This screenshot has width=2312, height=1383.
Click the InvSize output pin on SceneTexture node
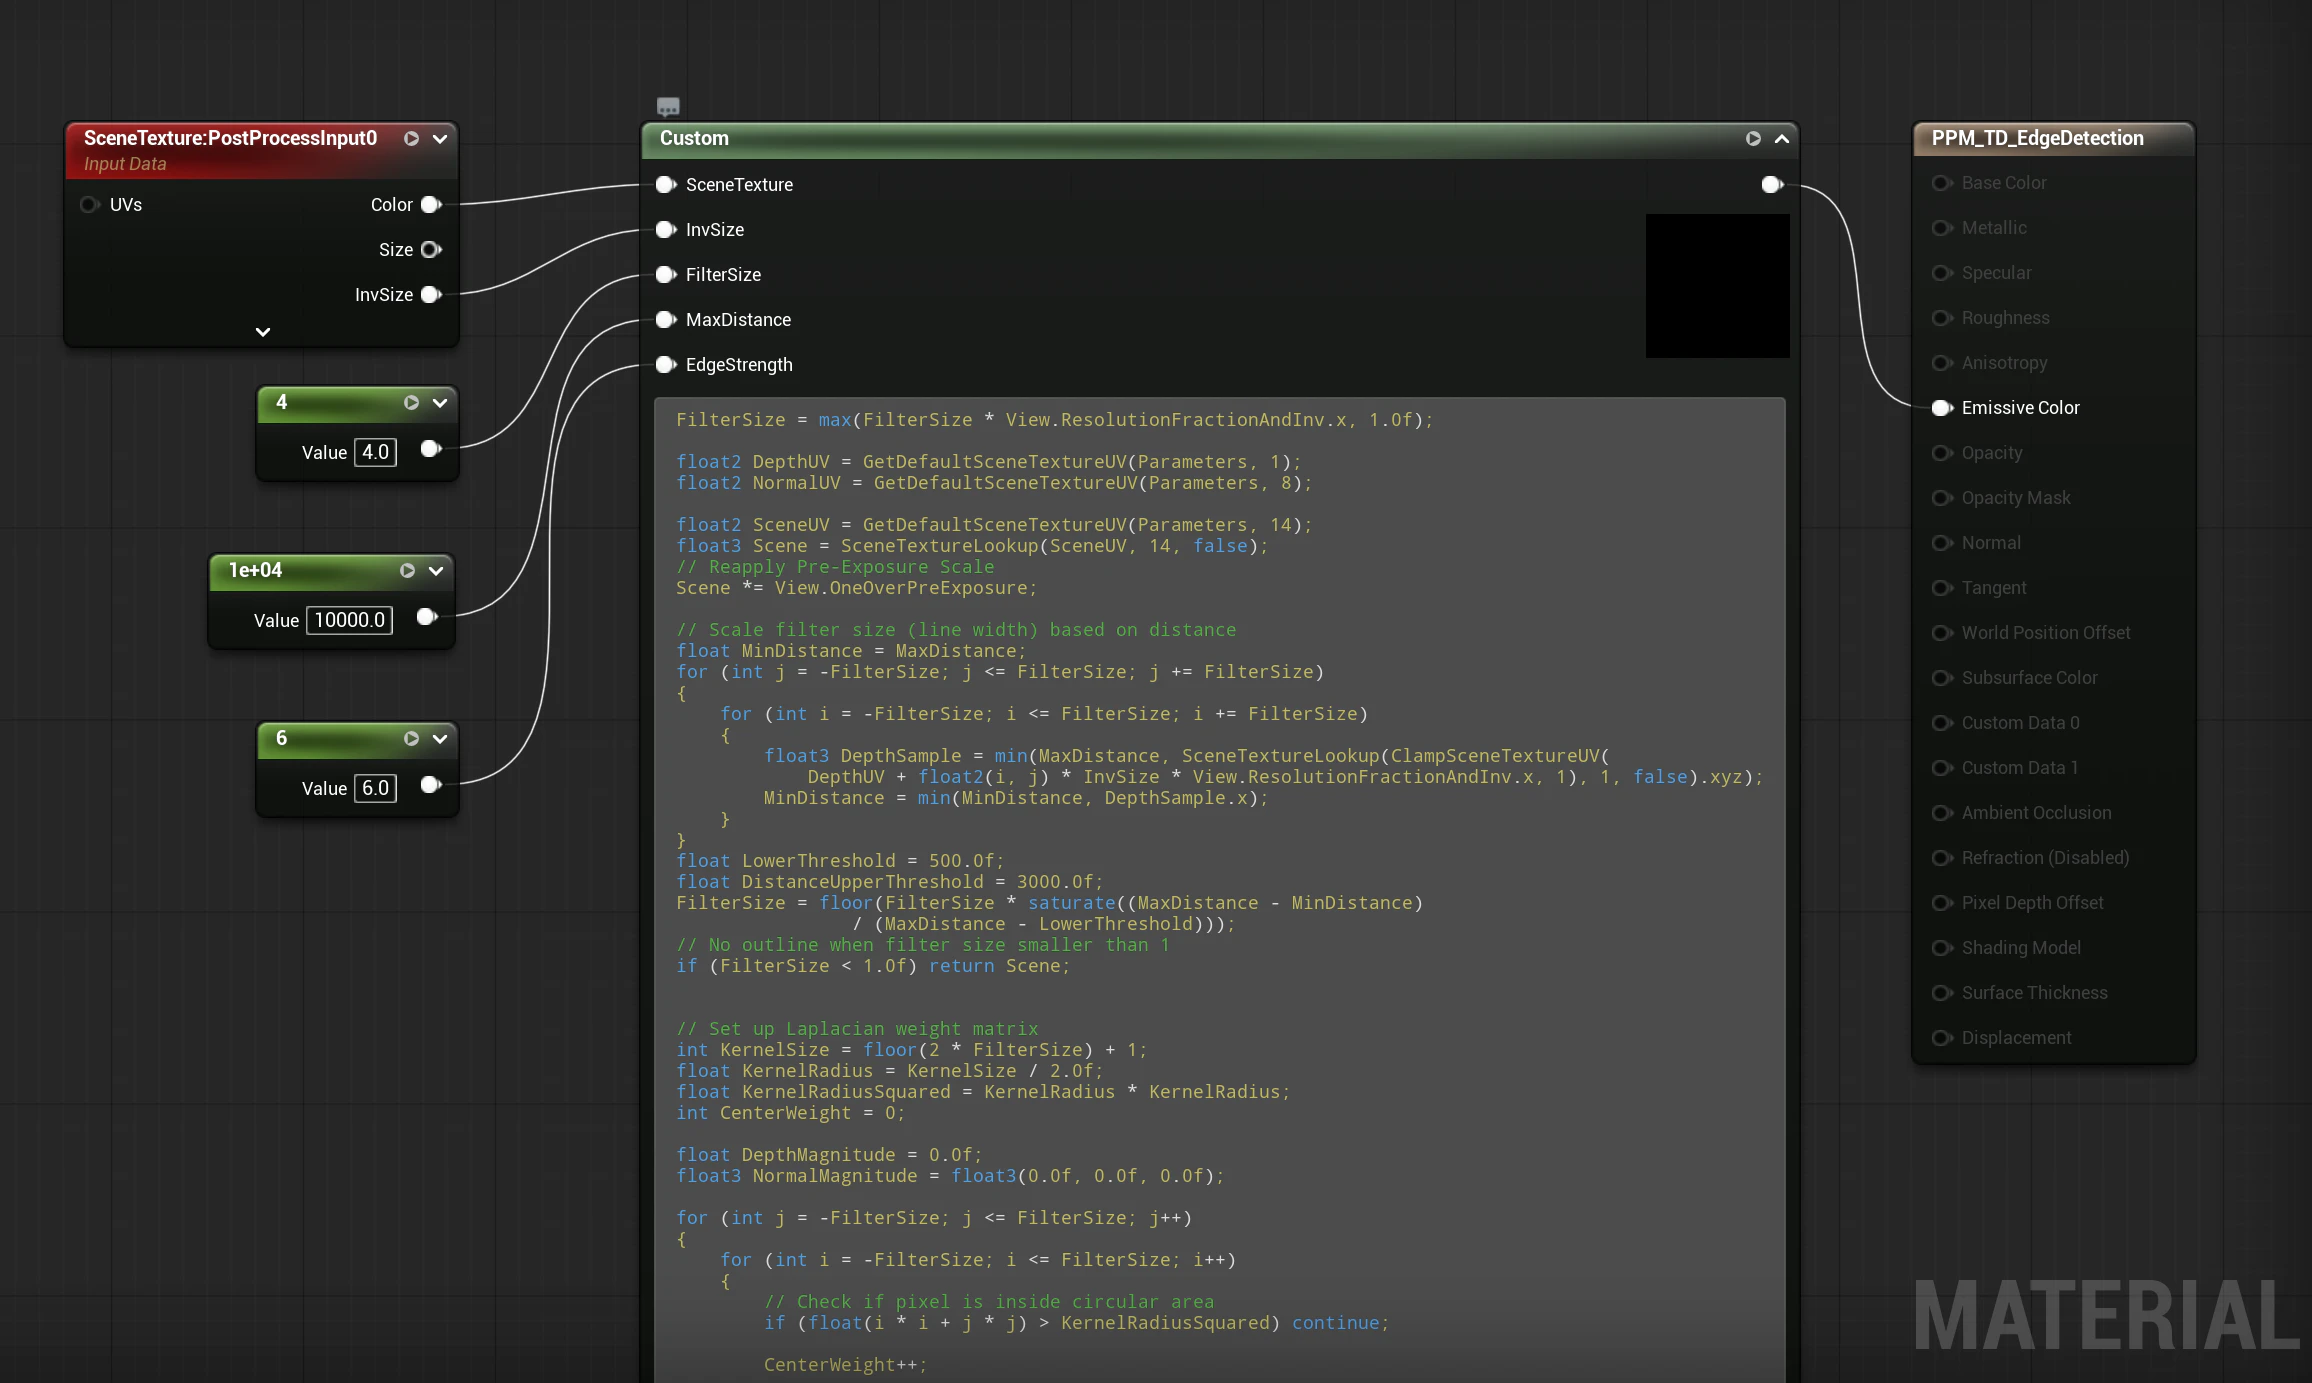tap(432, 294)
